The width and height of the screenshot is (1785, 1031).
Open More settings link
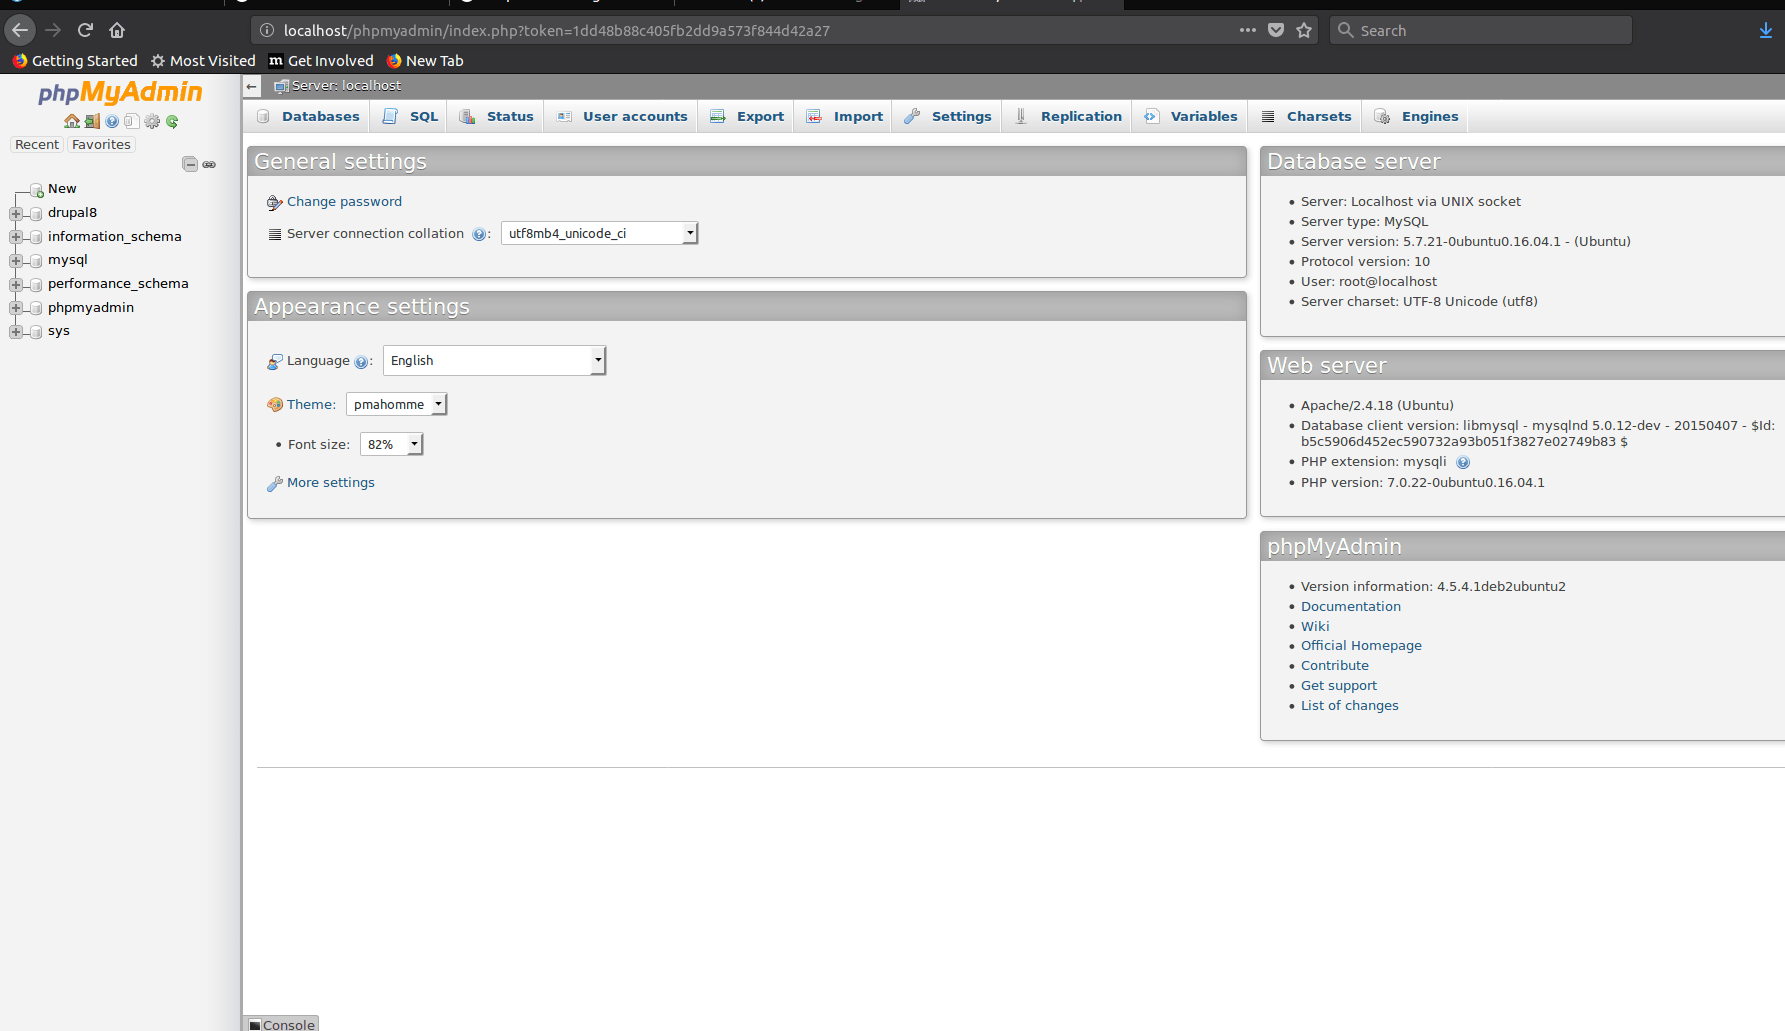[331, 483]
